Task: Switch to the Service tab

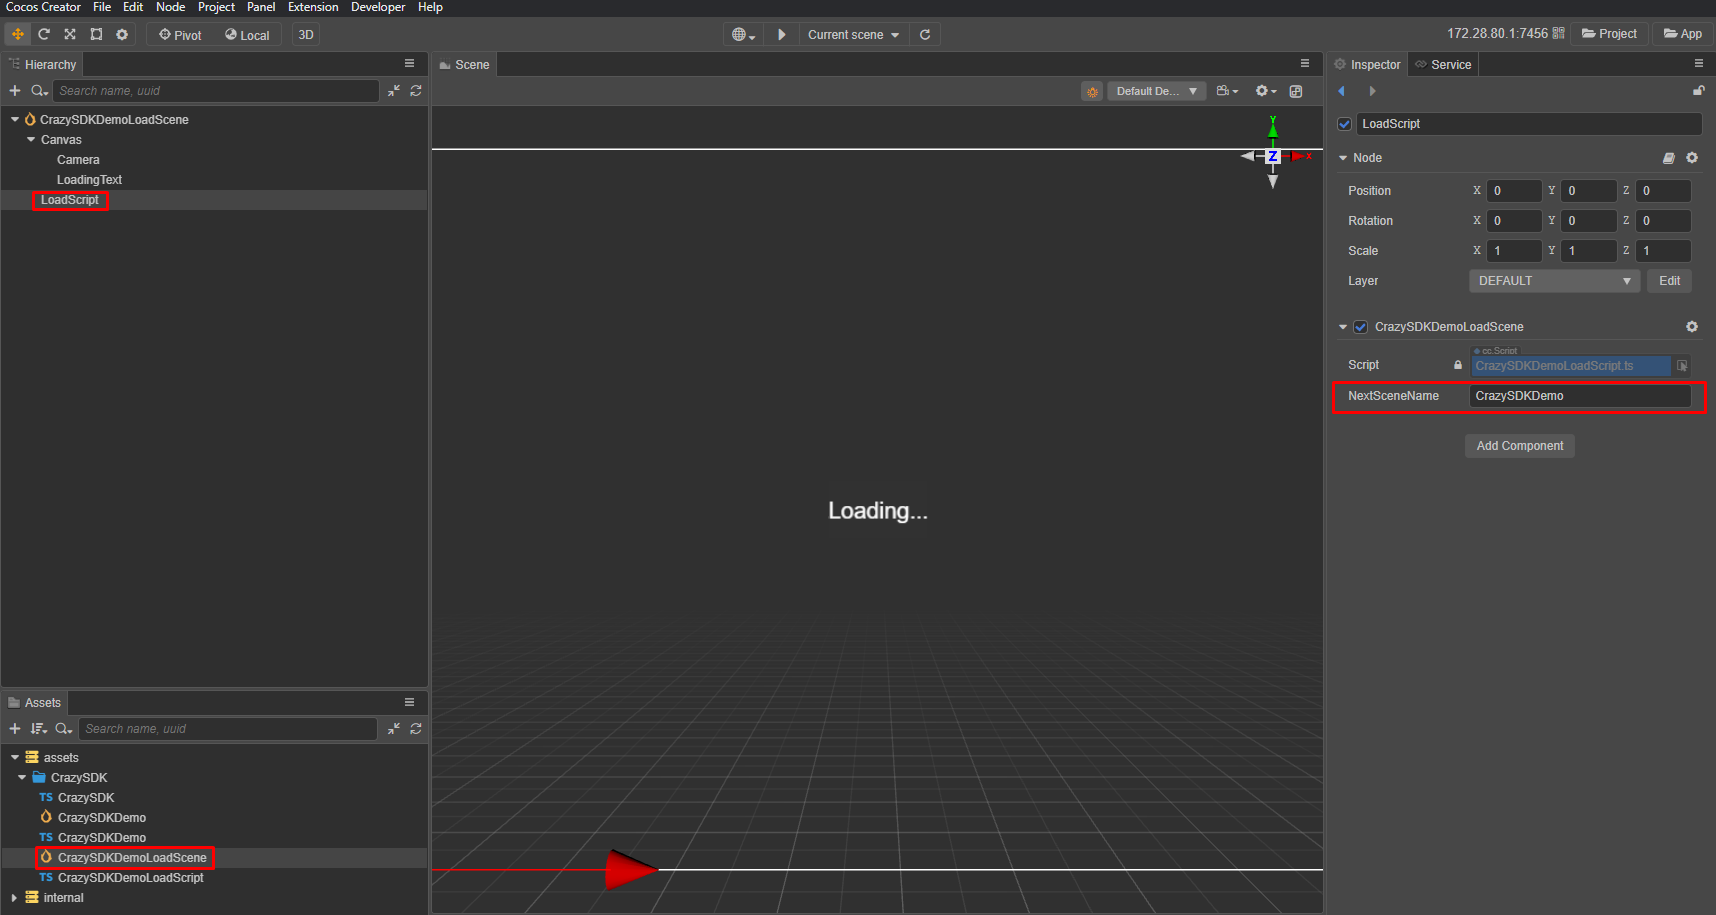Action: [x=1443, y=64]
